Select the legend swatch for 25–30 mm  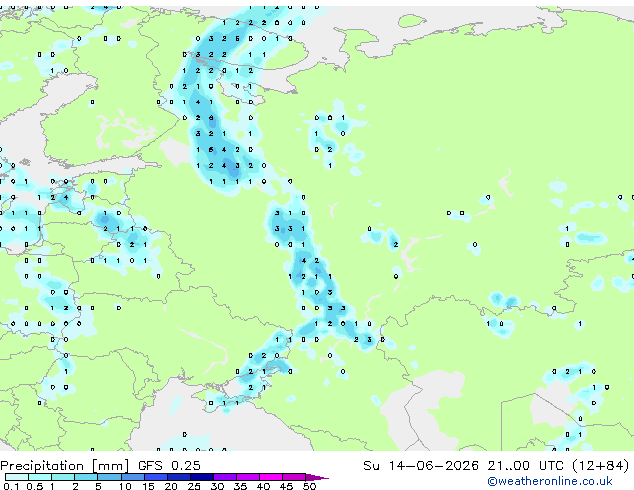[202, 477]
